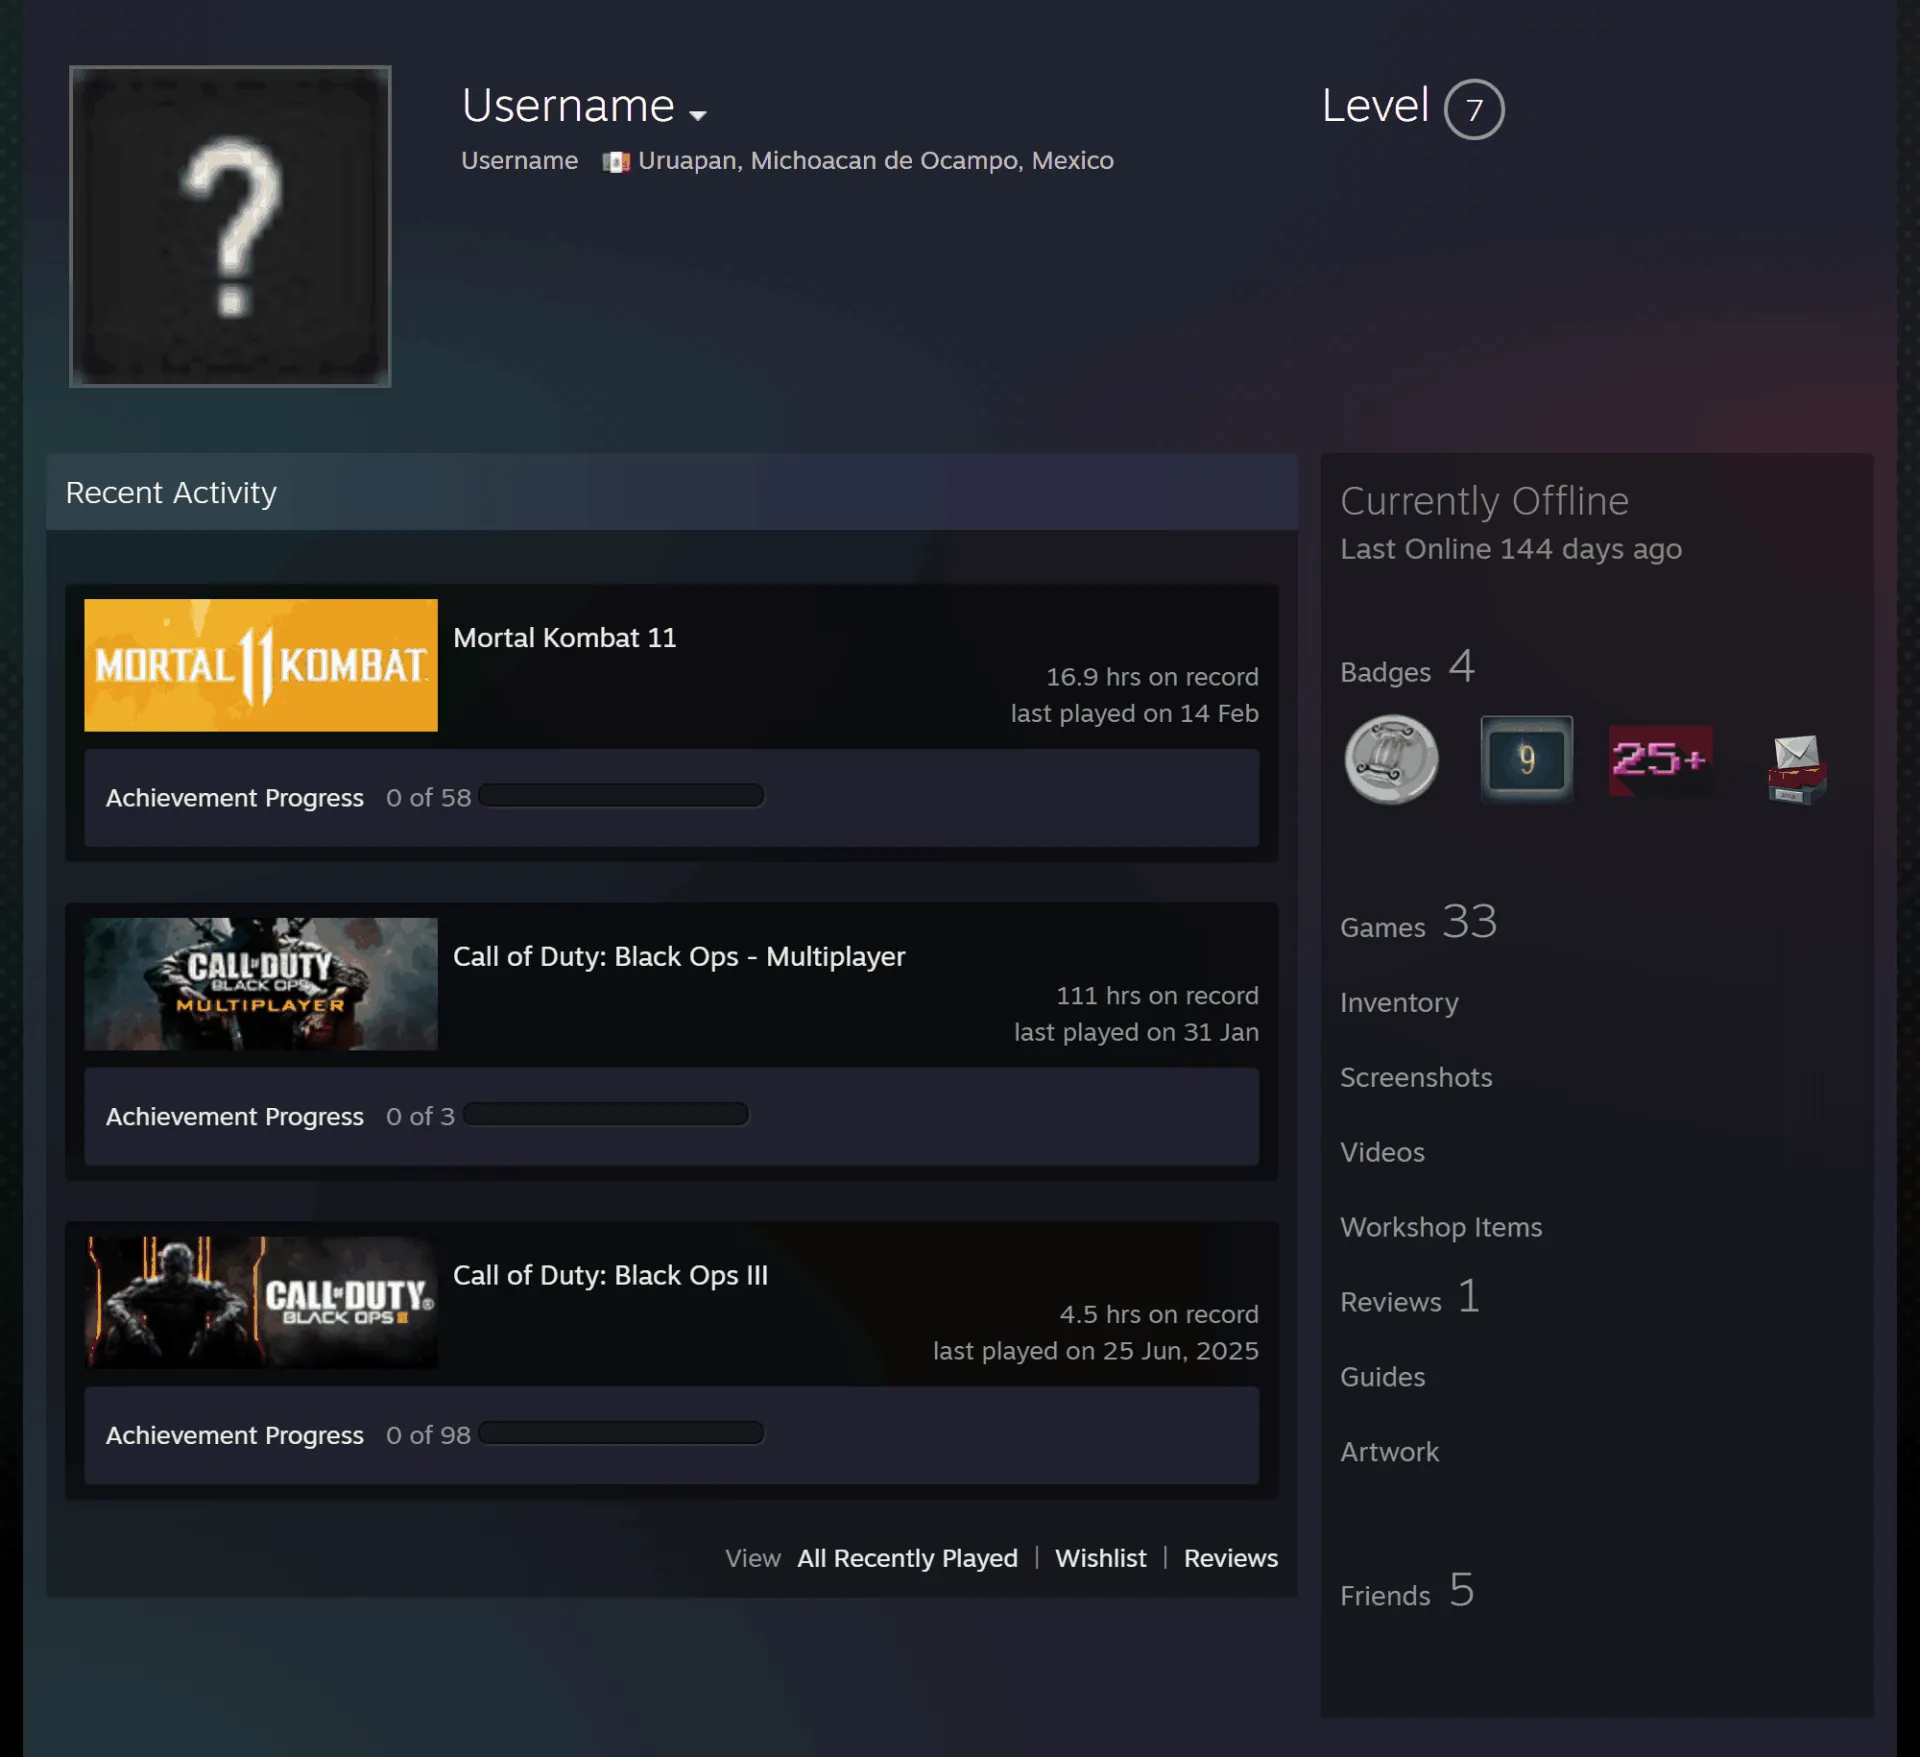Viewport: 1920px width, 1757px height.
Task: Open the pink 25+ game collector badge
Action: pos(1660,760)
